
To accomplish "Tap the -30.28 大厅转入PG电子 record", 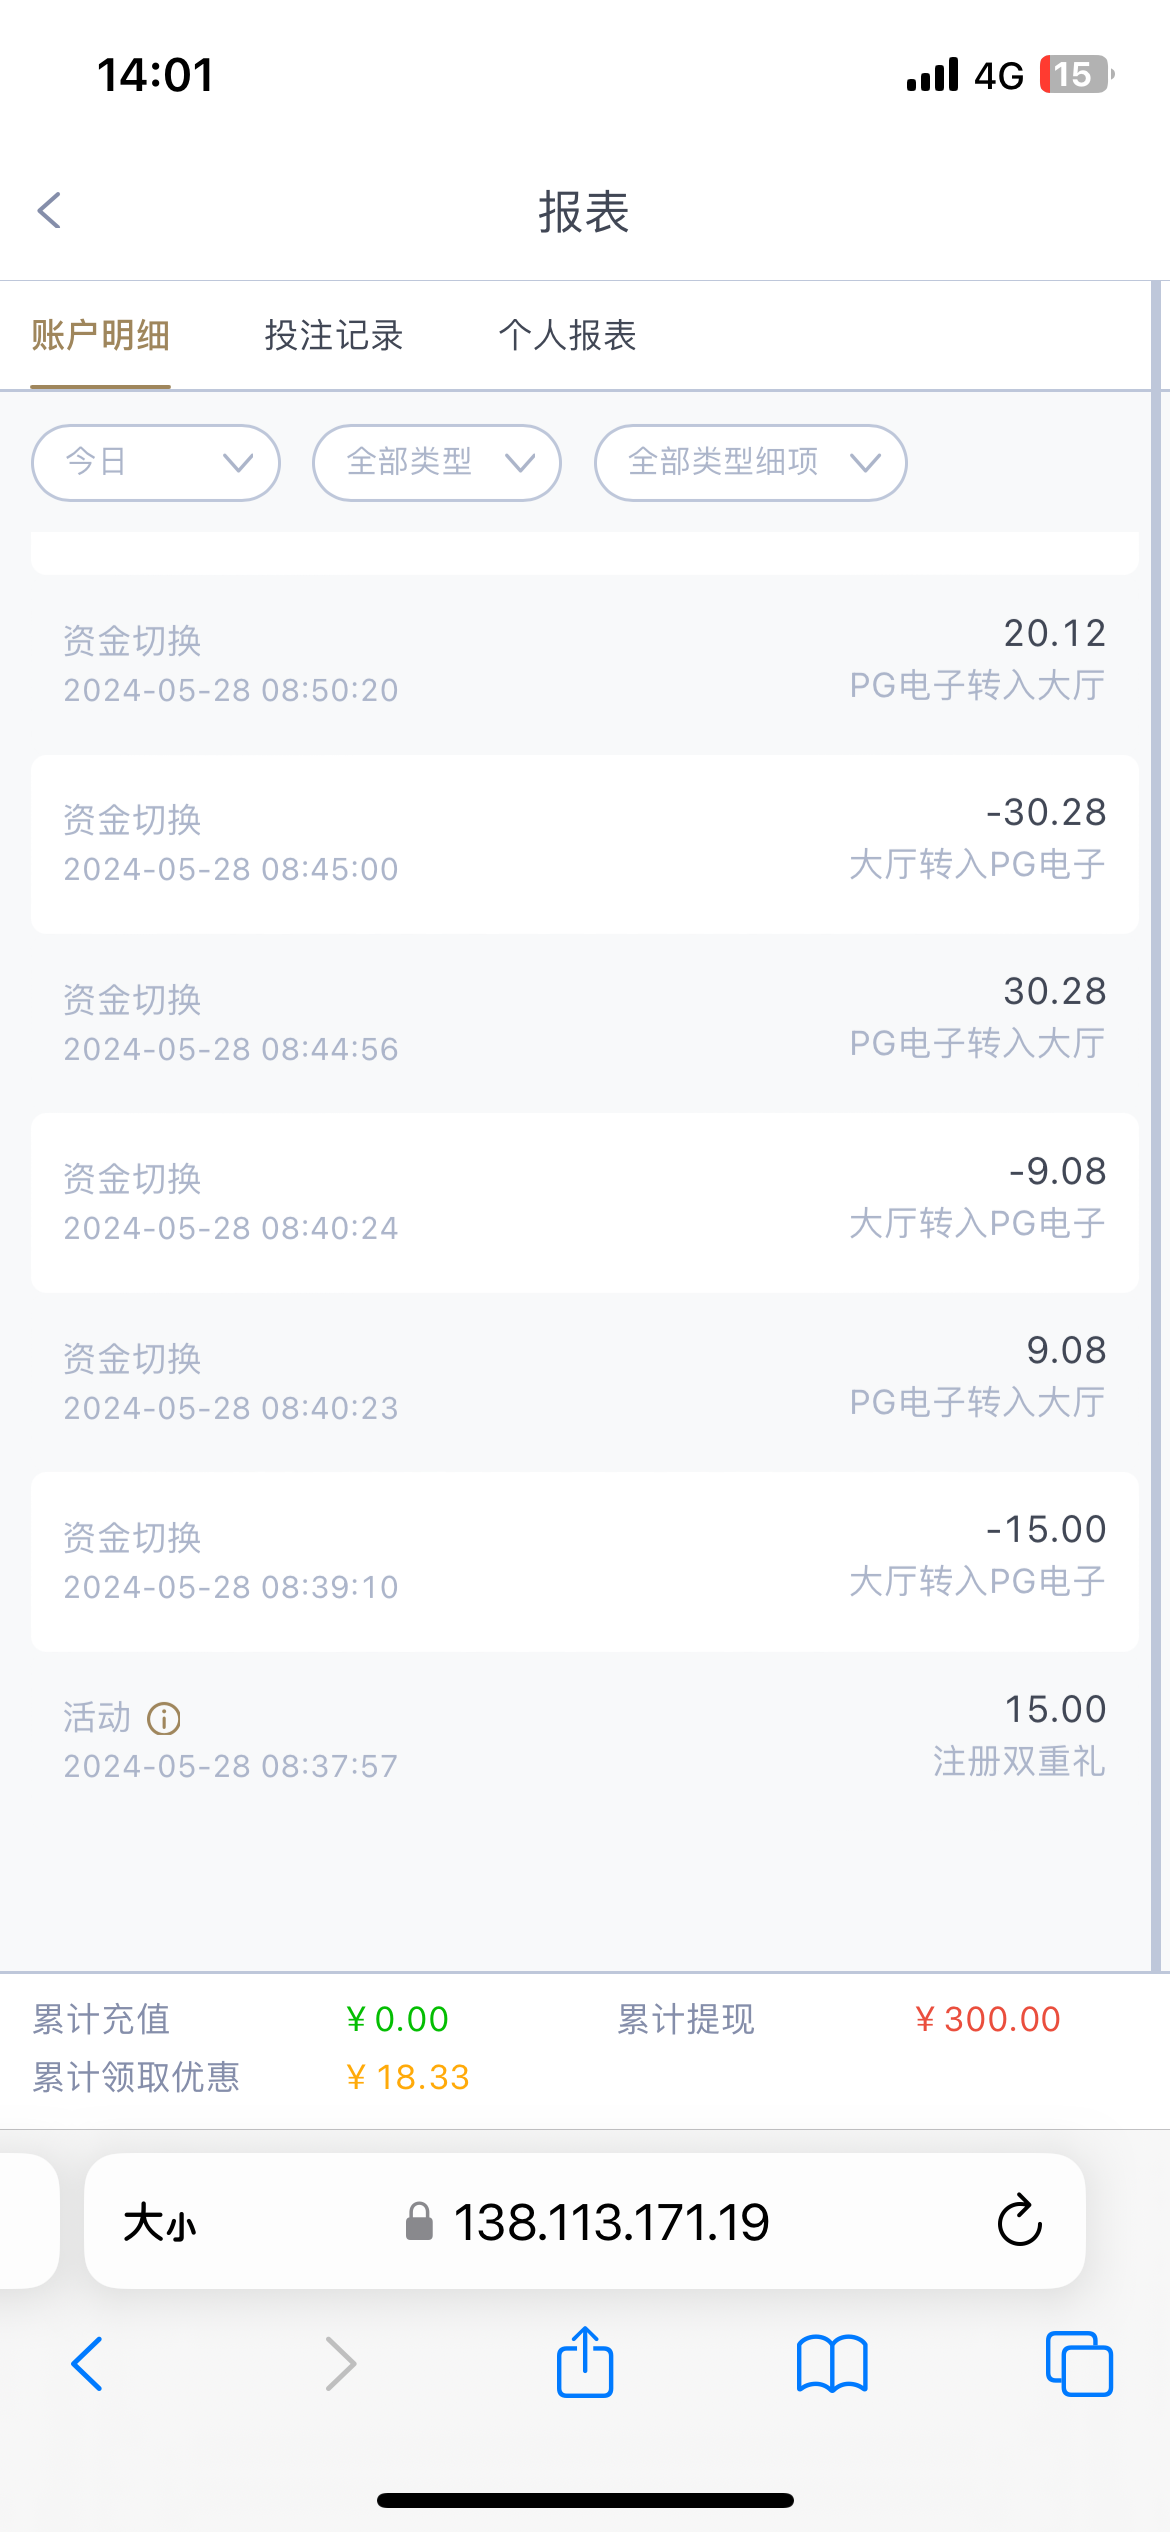I will click(584, 843).
